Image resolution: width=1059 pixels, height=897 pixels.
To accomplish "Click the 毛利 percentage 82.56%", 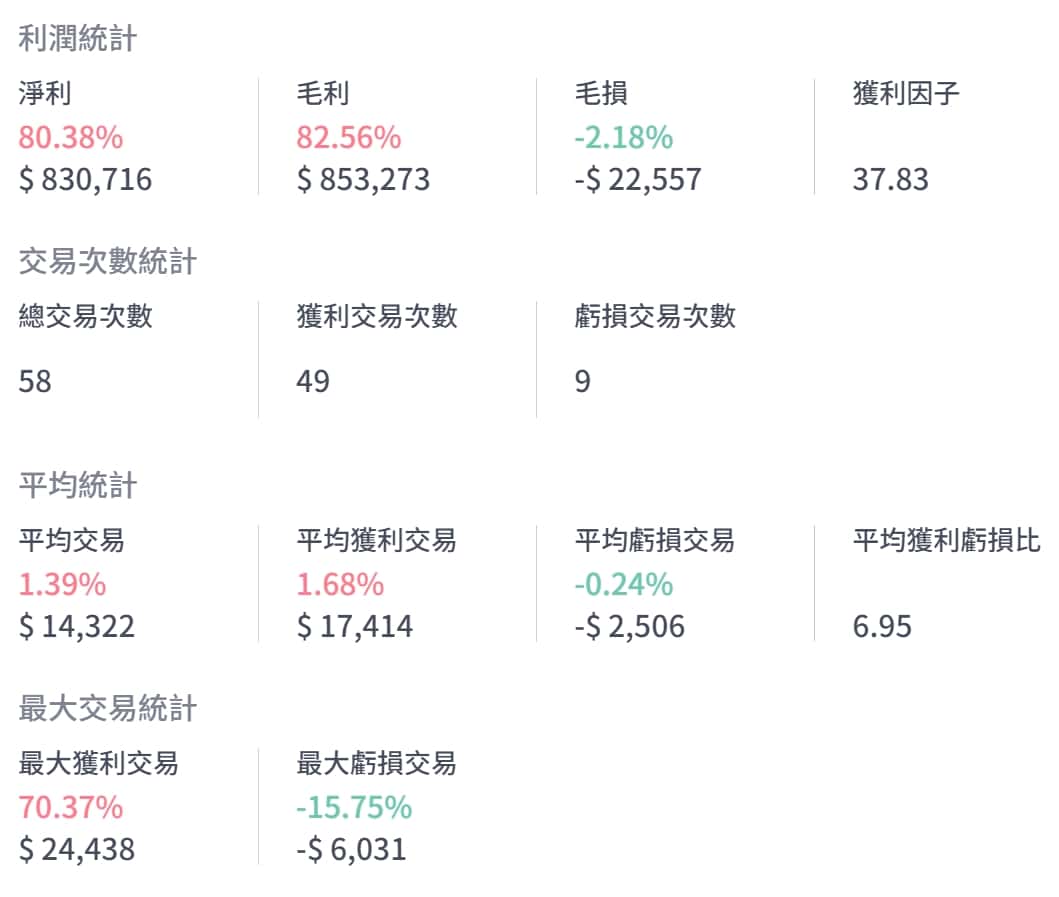I will click(x=348, y=137).
